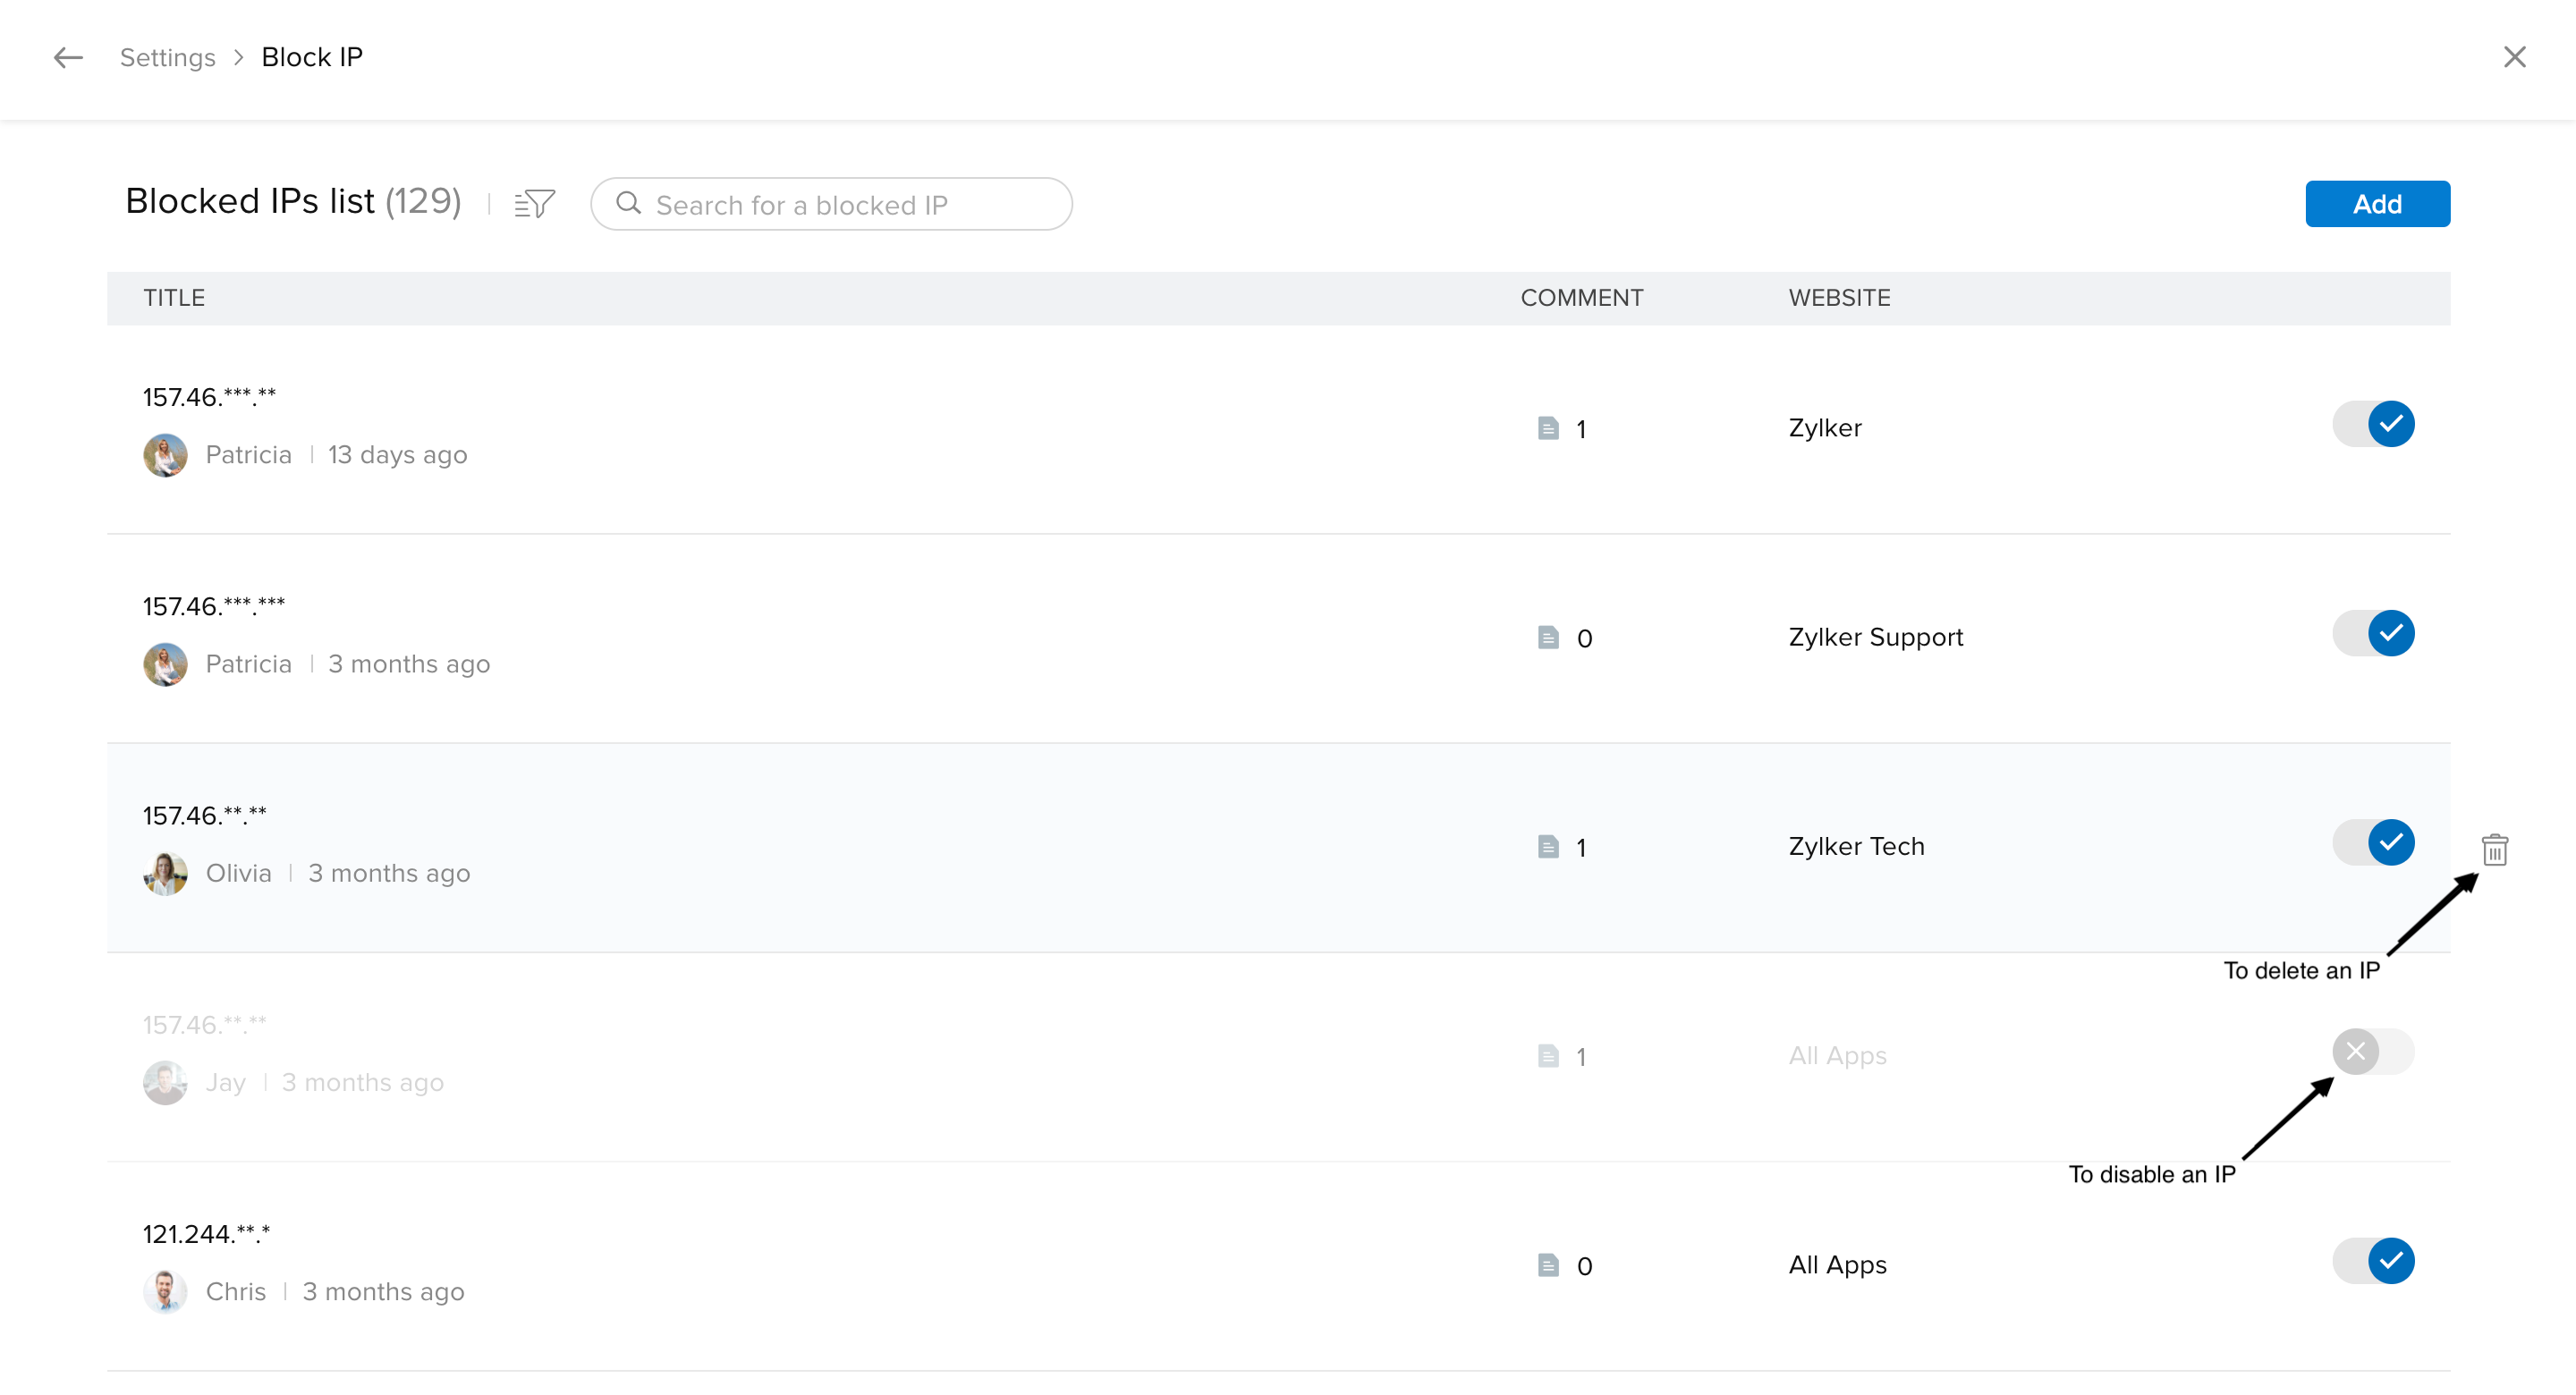
Task: Click the name Chris
Action: [x=236, y=1291]
